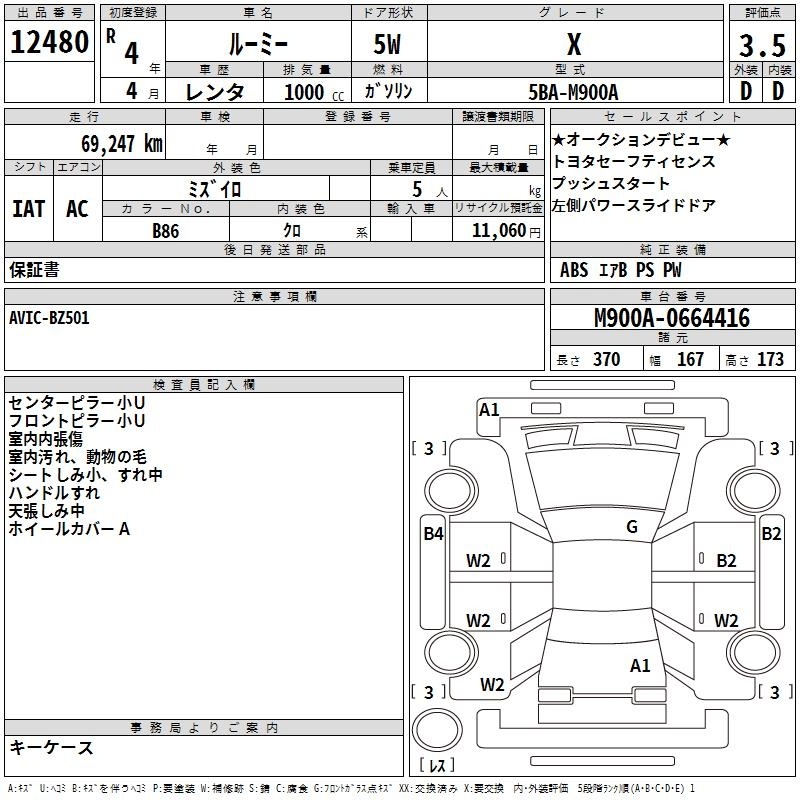
Task: Select the トヨタセーフティセンス sales point
Action: [x=634, y=161]
